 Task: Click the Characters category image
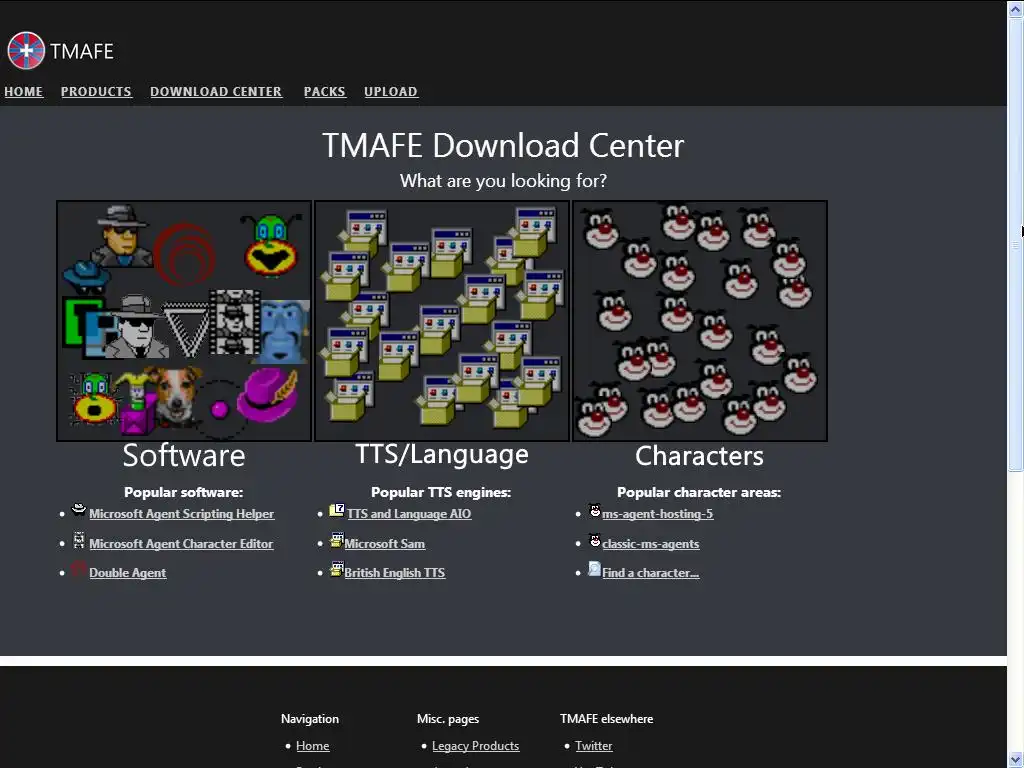coord(700,321)
